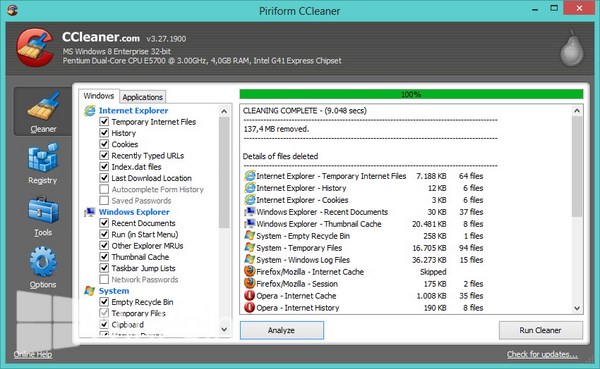Viewport: 600px width, 369px height.
Task: Click 'CLEANING COMPLETE' status line
Action: click(305, 111)
